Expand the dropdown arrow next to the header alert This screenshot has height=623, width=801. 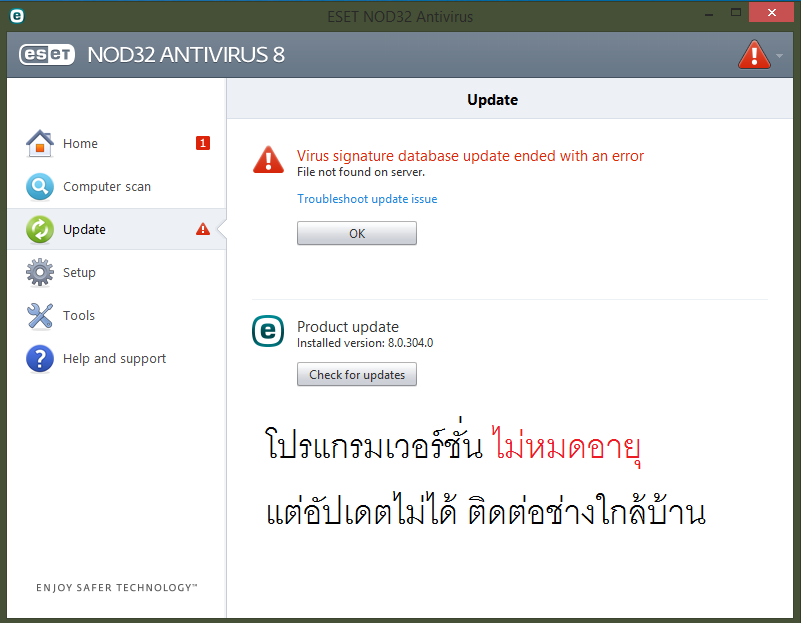[x=779, y=56]
